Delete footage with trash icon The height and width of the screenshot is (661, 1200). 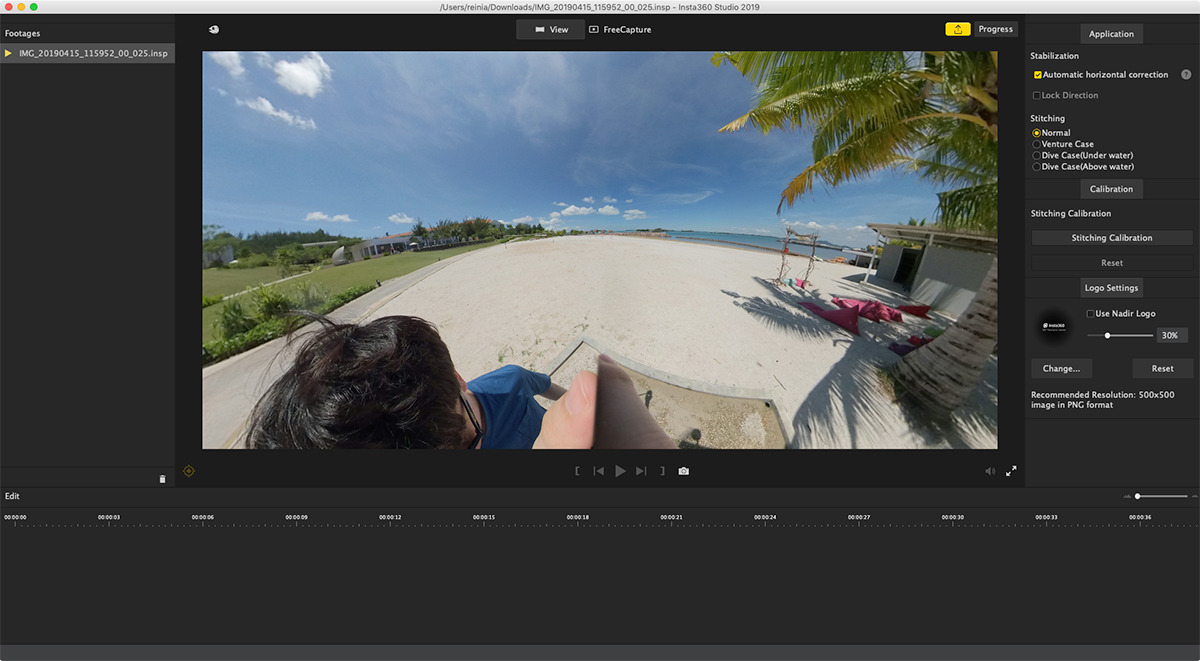[163, 479]
